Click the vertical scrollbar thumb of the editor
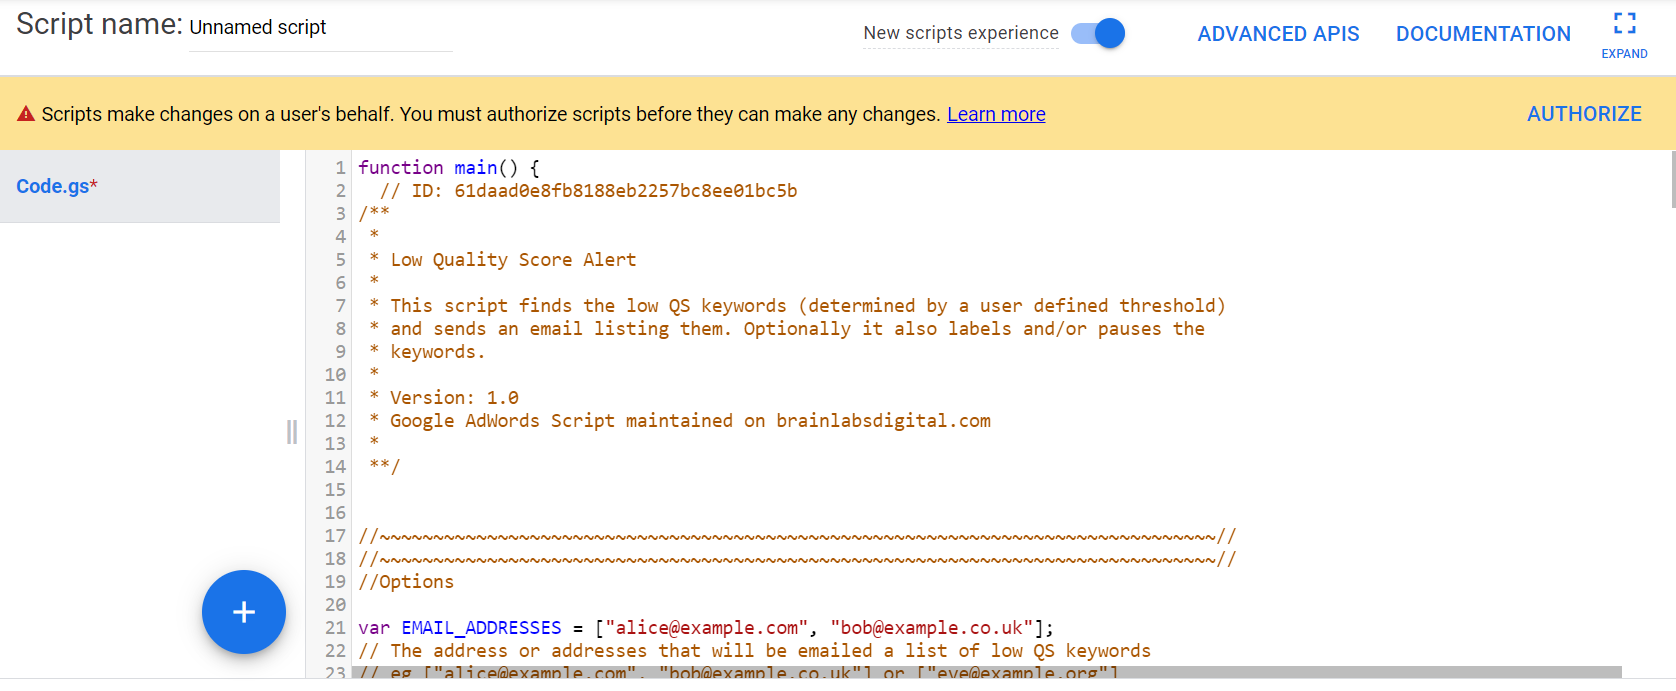Image resolution: width=1676 pixels, height=691 pixels. click(x=1673, y=179)
